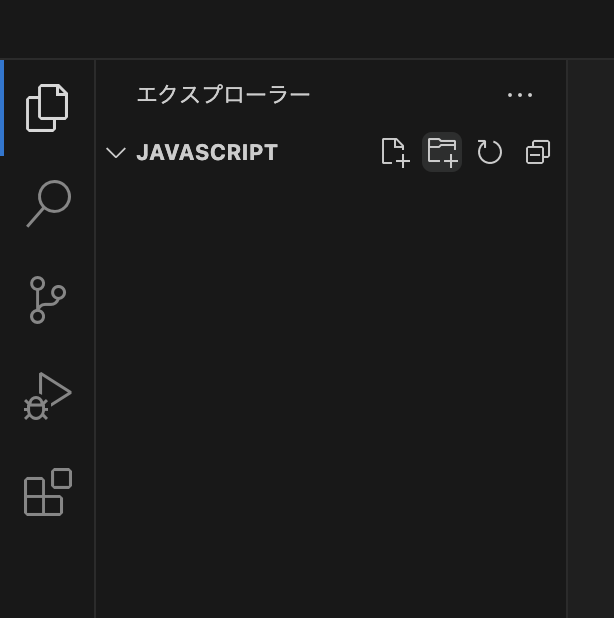Collapse all folders in Explorer

point(537,152)
